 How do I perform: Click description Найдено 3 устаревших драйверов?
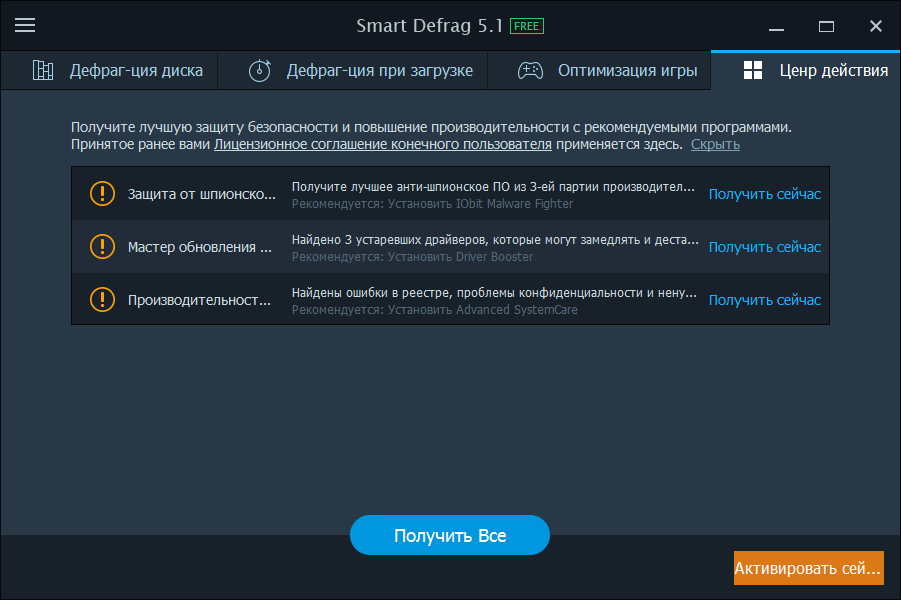pos(495,240)
